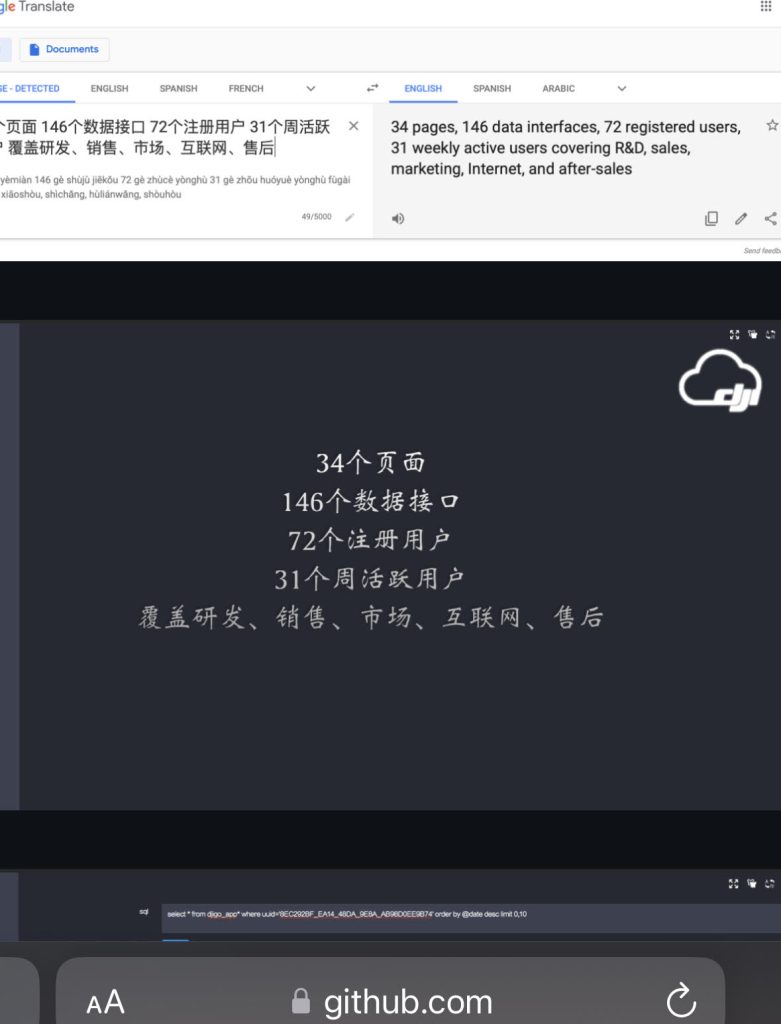Clear the source text with X
The height and width of the screenshot is (1024, 781).
tap(353, 126)
